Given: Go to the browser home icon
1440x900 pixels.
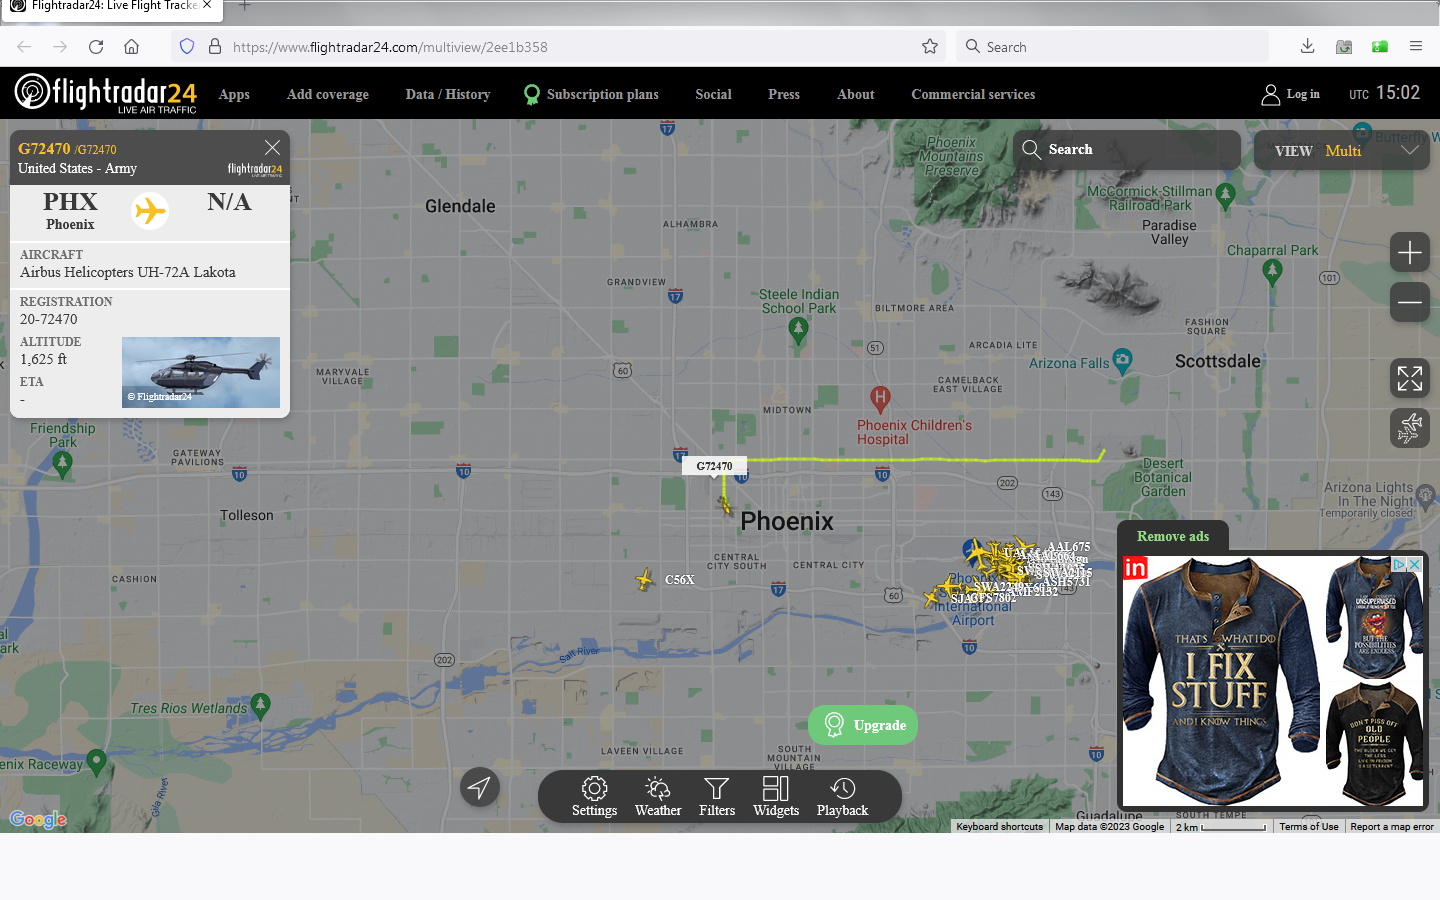Looking at the screenshot, I should click(131, 47).
